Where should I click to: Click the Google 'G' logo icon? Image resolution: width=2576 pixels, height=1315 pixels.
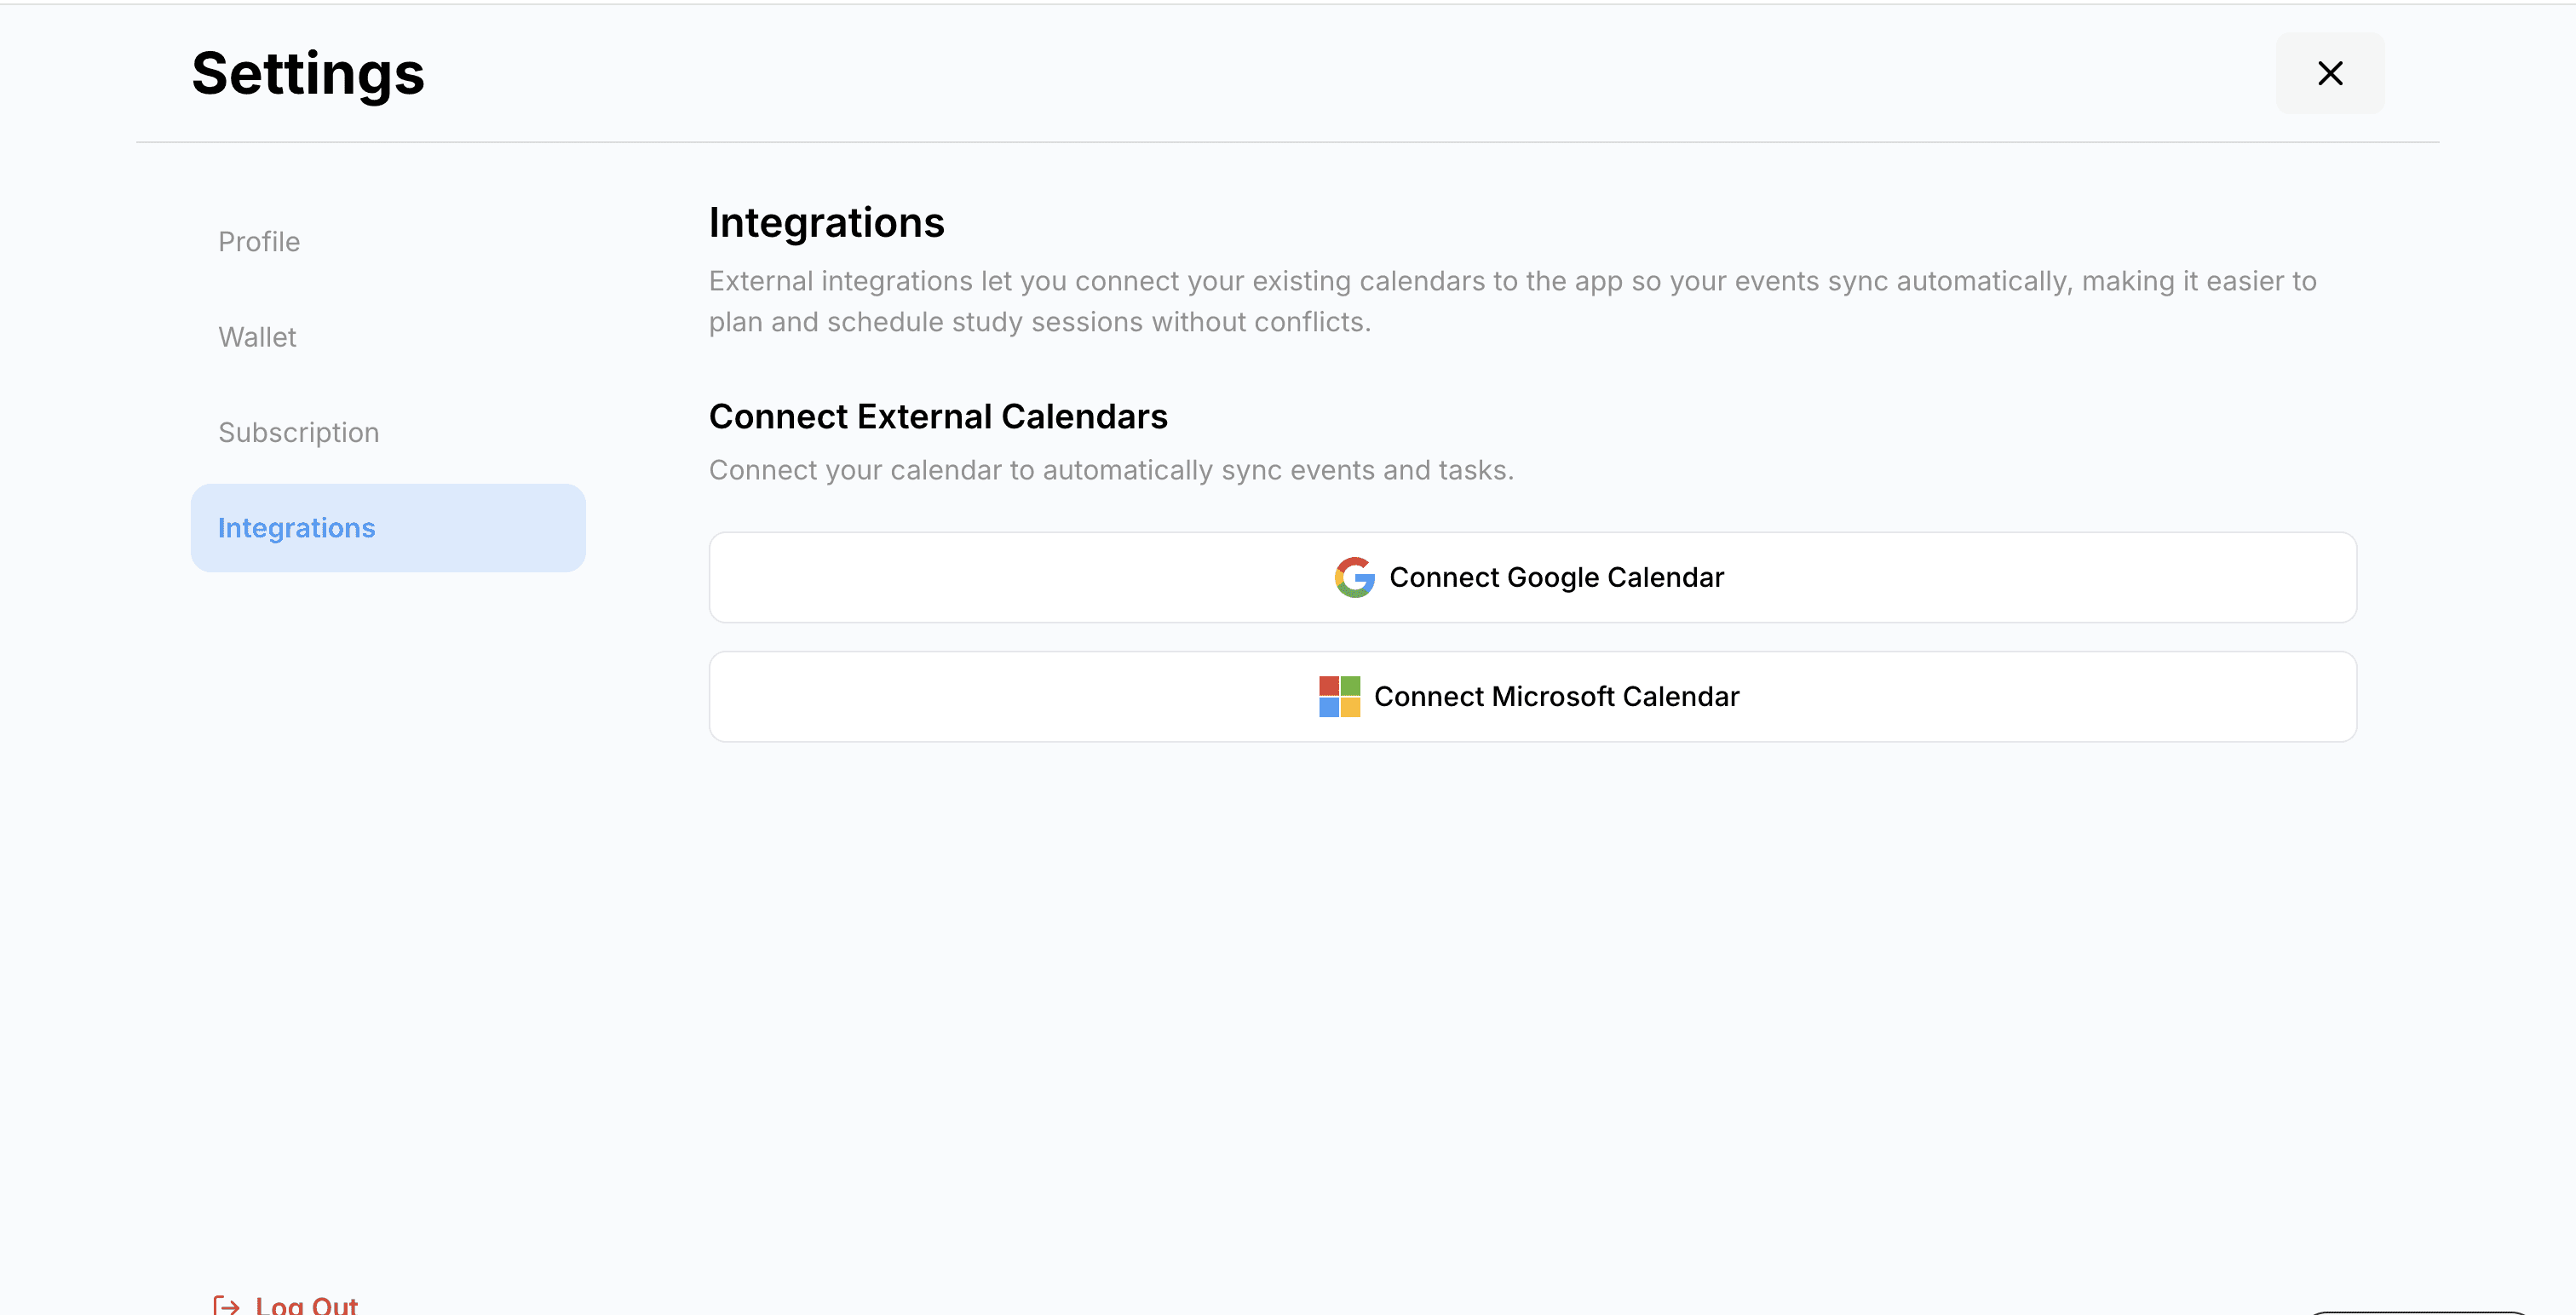click(1354, 577)
